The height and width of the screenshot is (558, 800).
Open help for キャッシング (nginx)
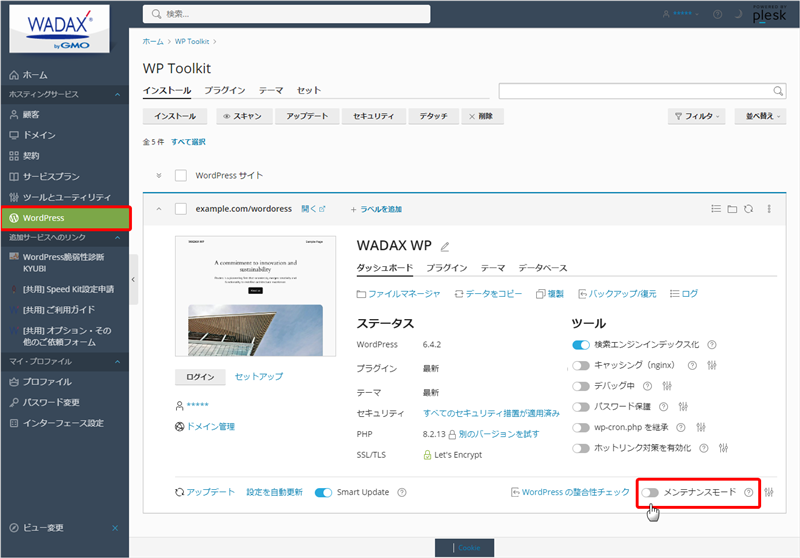(692, 365)
